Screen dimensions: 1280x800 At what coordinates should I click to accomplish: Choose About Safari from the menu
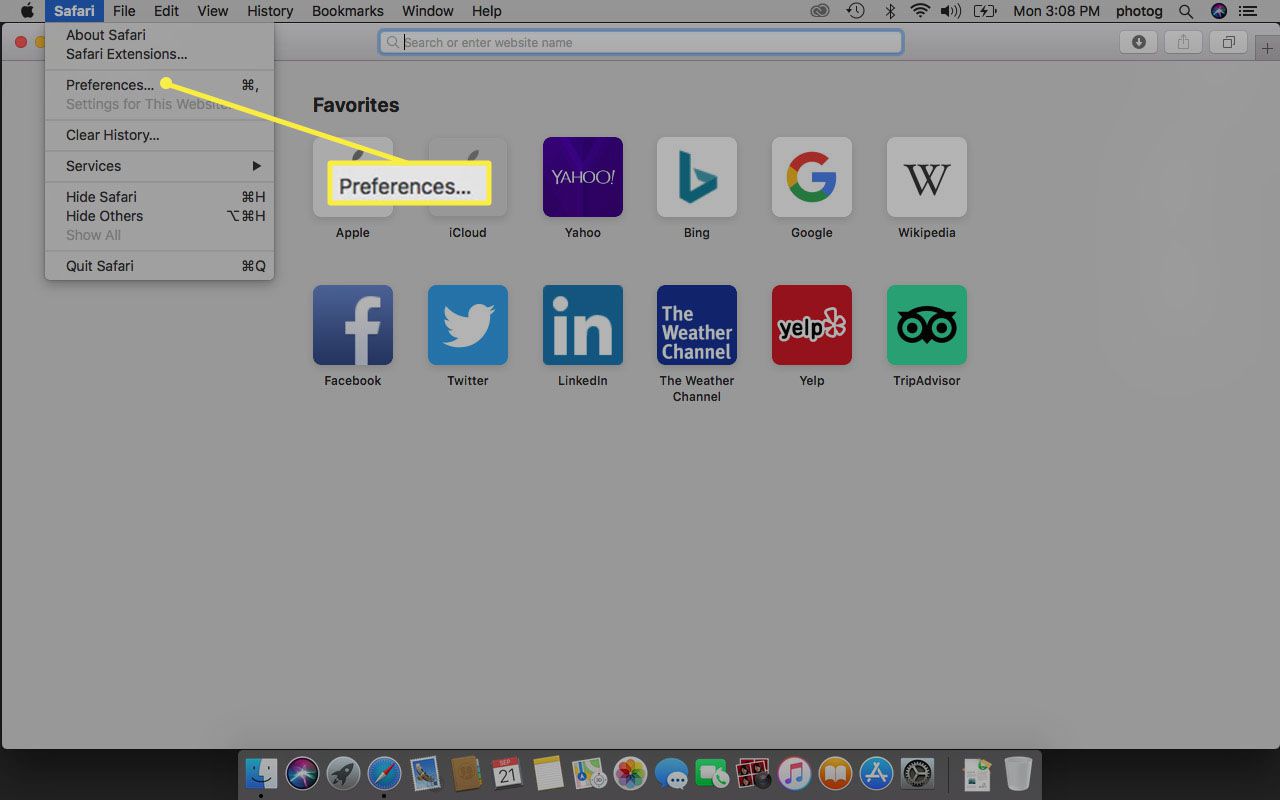[x=159, y=35]
